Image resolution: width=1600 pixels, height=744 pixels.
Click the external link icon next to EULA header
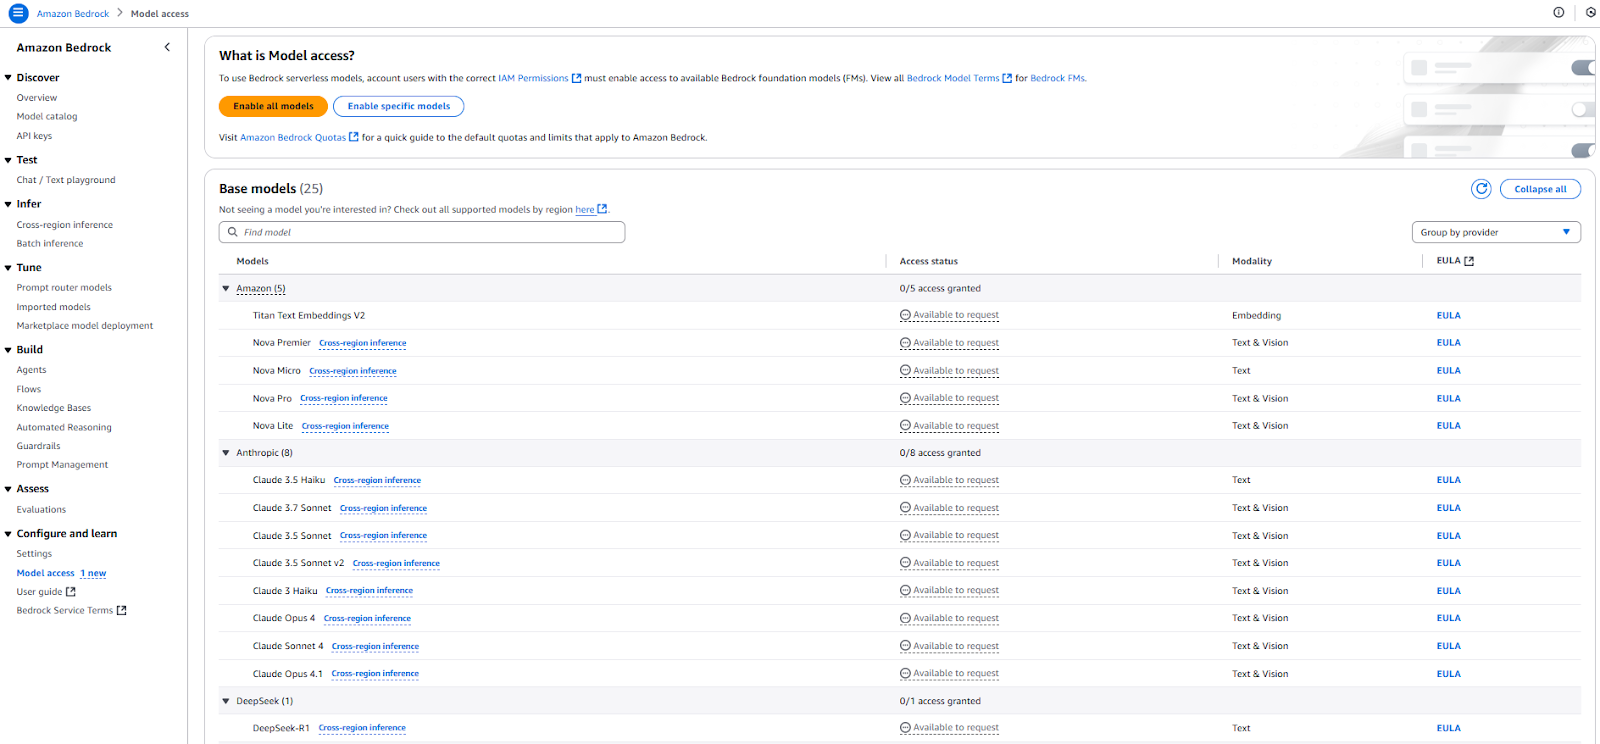coord(1469,261)
